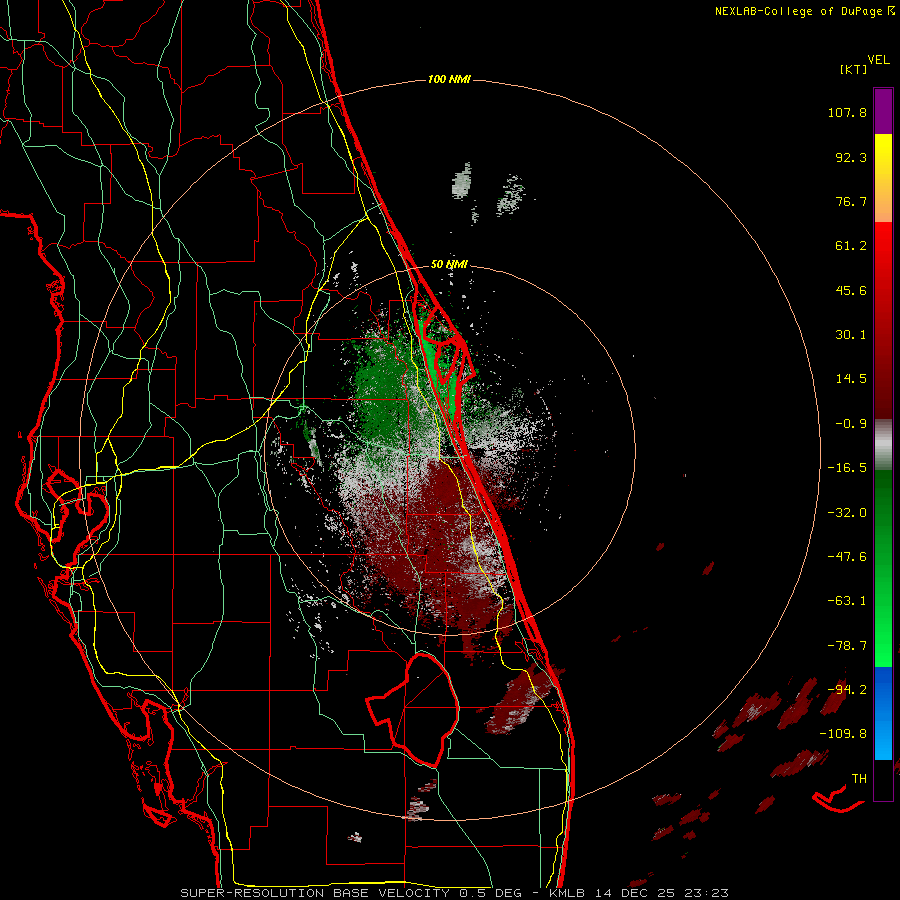Screen dimensions: 900x900
Task: Pick the black TH segment of the color bar
Action: [883, 779]
